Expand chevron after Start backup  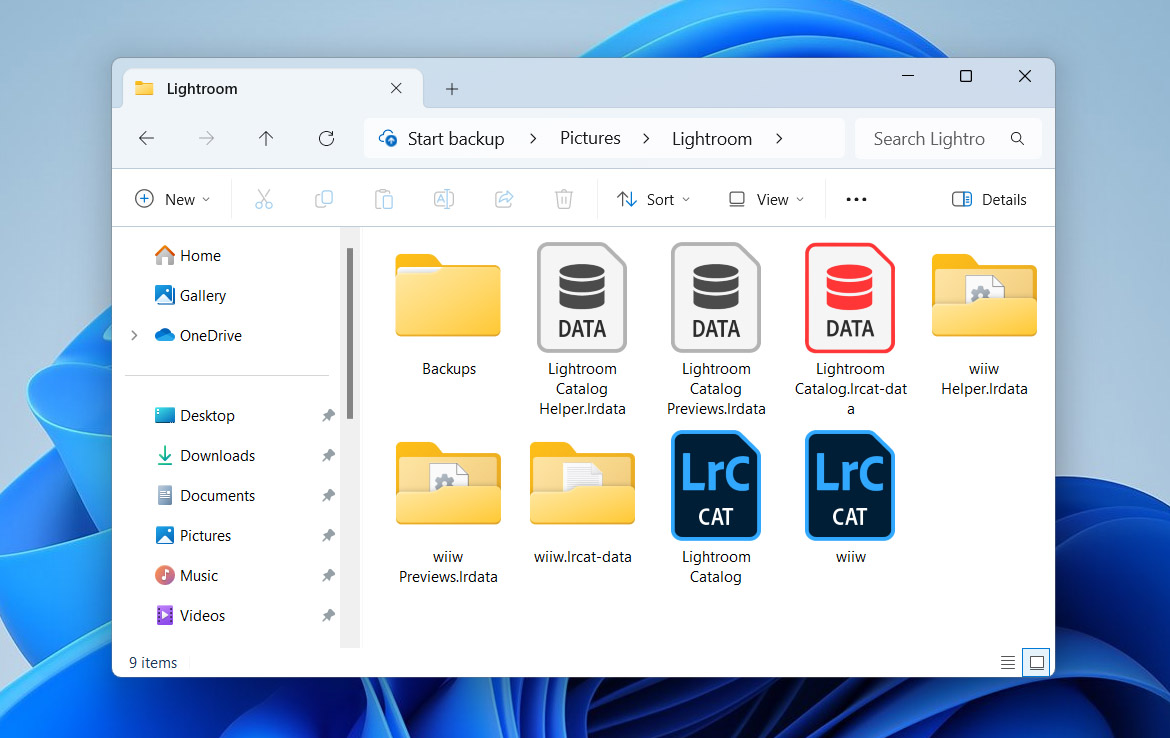(x=533, y=138)
